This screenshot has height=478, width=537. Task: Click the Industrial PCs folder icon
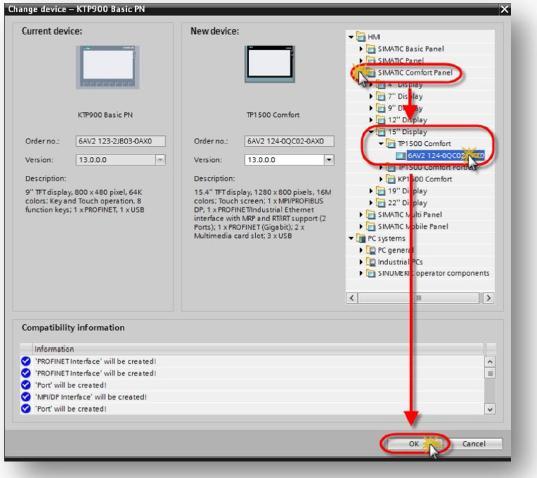tap(371, 262)
